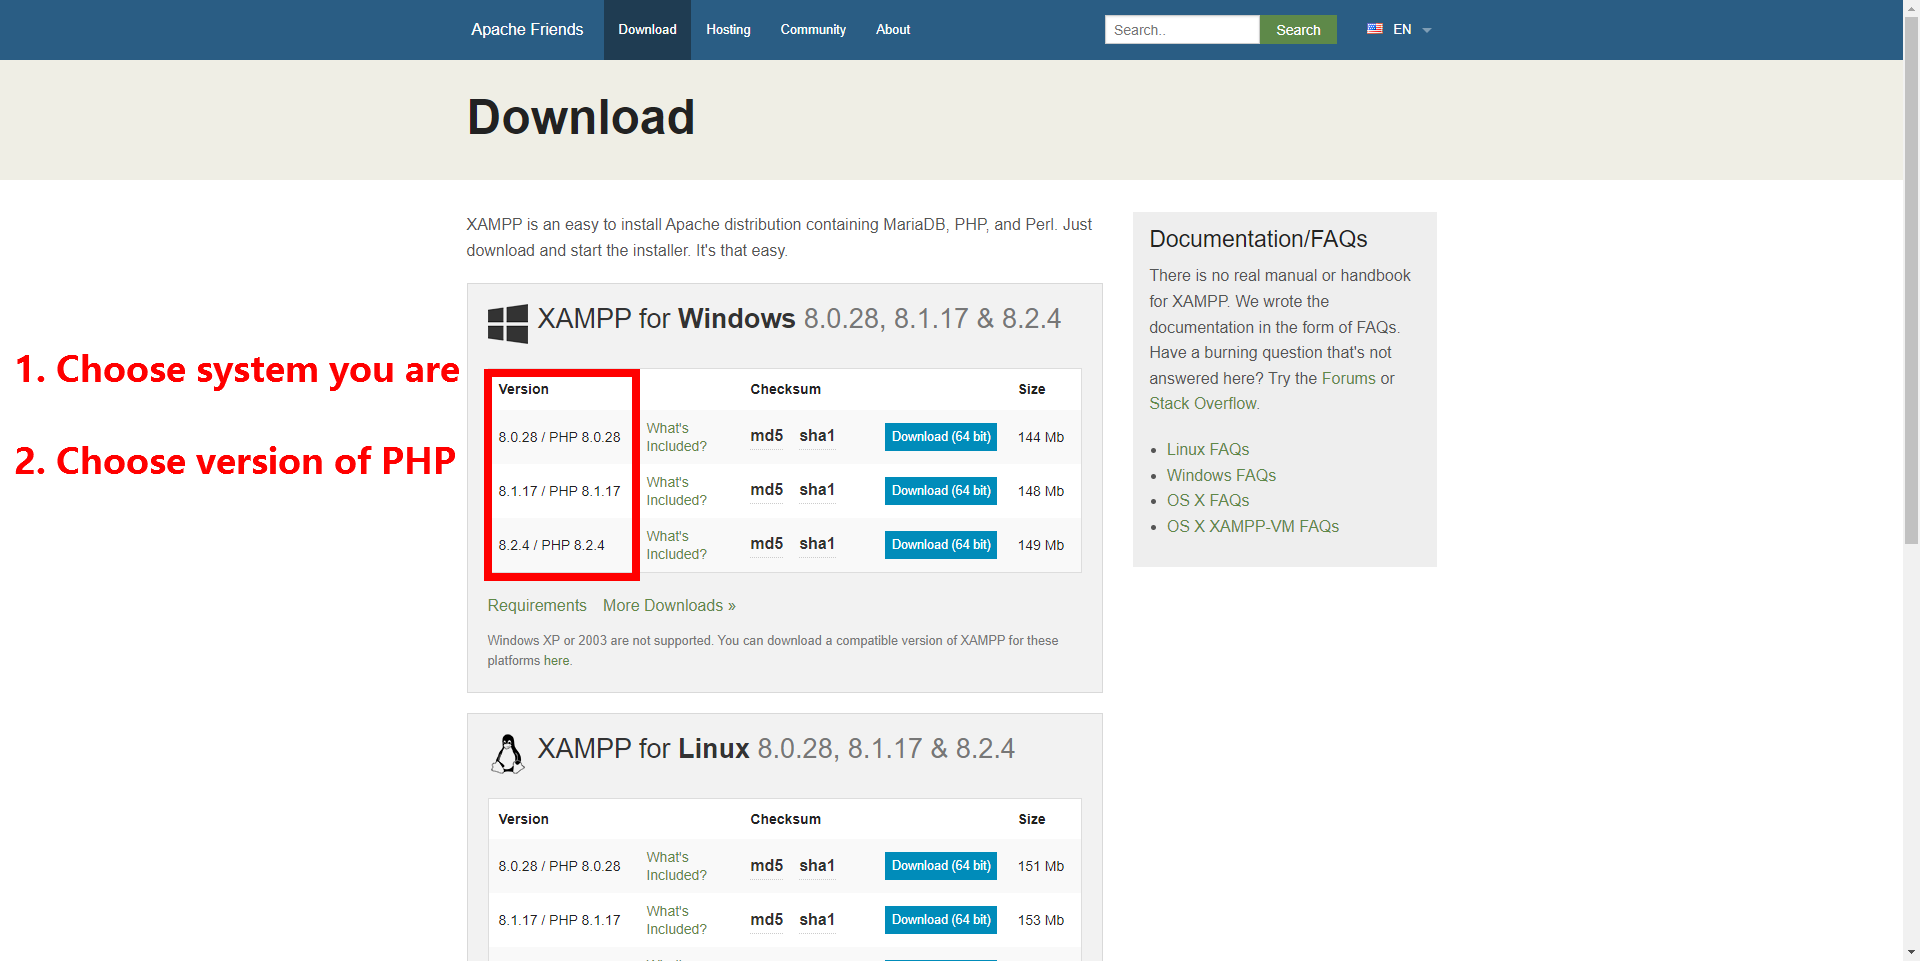
Task: Open the Hosting menu item
Action: coord(728,30)
